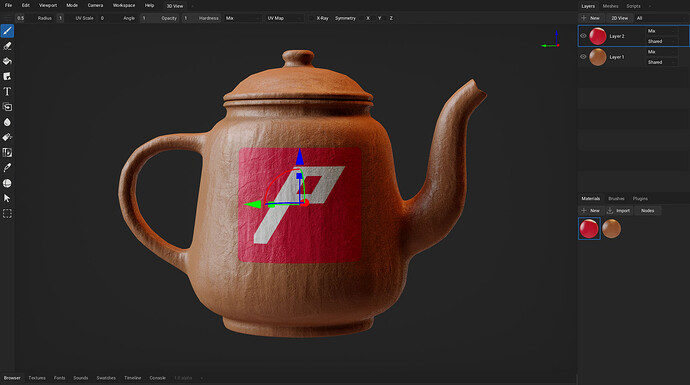The width and height of the screenshot is (690, 385).
Task: Select the Gizmo arrow tool
Action: pyautogui.click(x=7, y=198)
